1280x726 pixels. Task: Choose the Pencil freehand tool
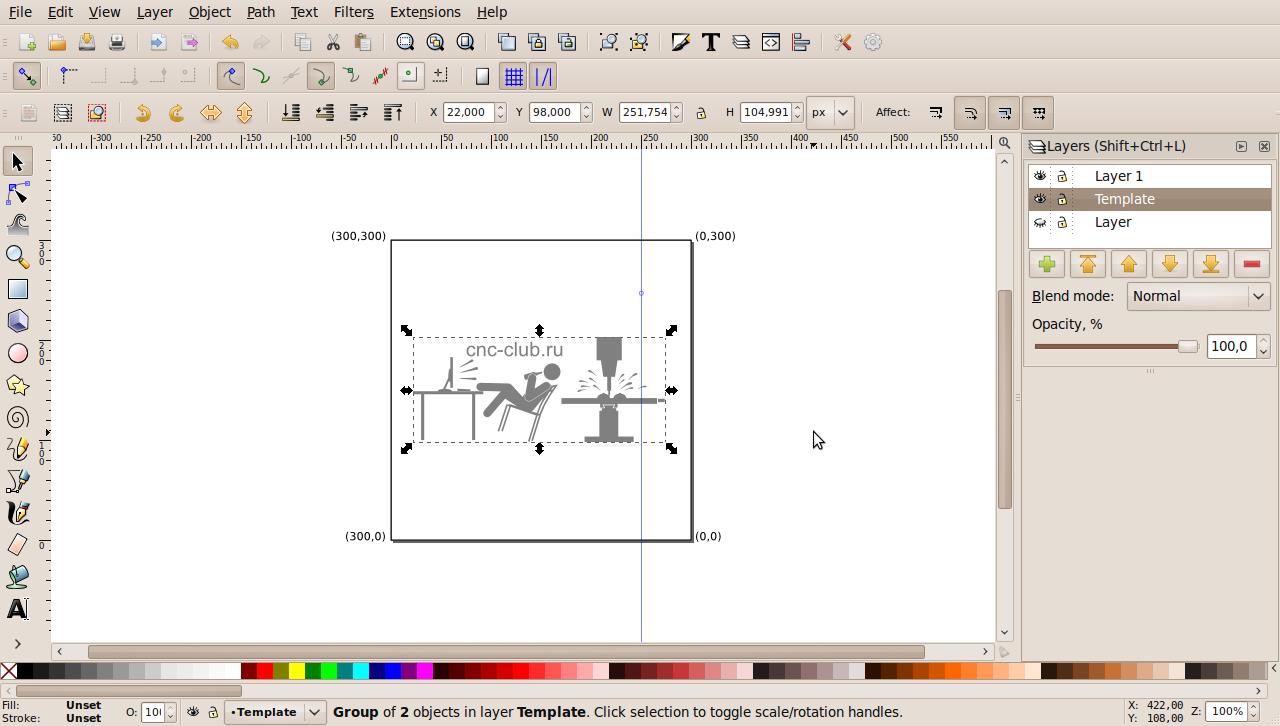tap(18, 449)
